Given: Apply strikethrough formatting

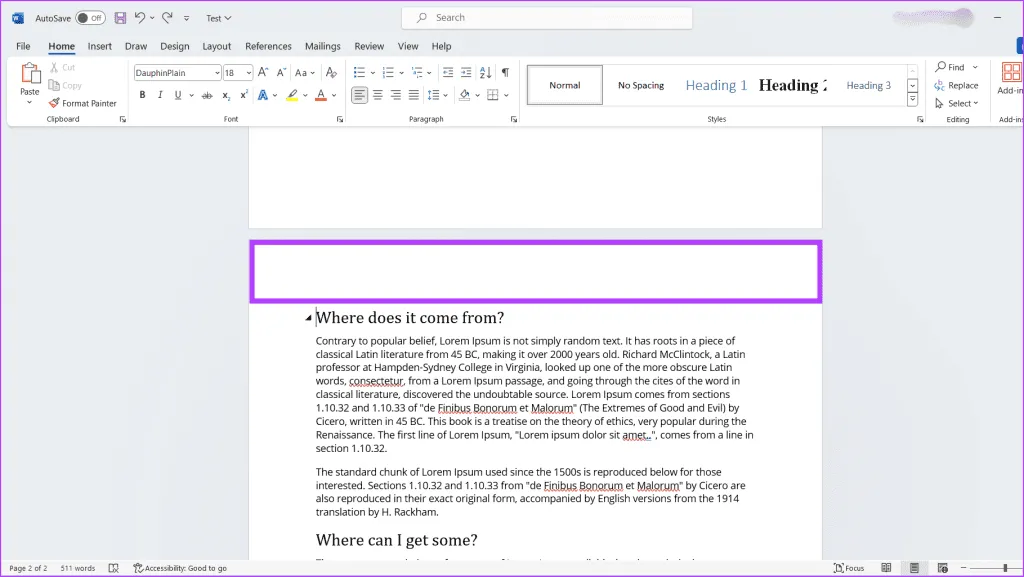Looking at the screenshot, I should 207,95.
